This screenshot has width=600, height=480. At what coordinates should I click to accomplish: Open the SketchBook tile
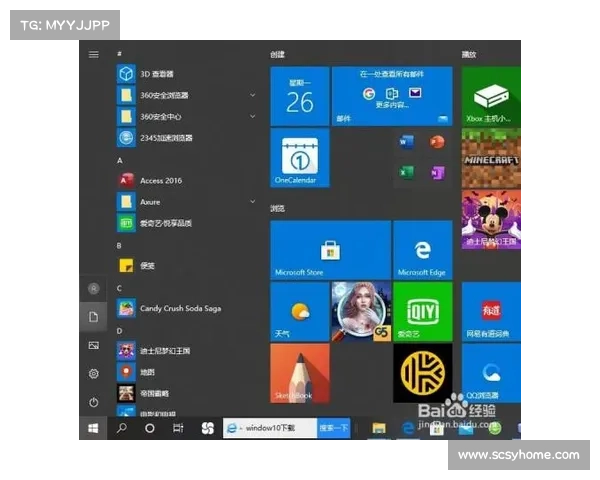coord(300,373)
